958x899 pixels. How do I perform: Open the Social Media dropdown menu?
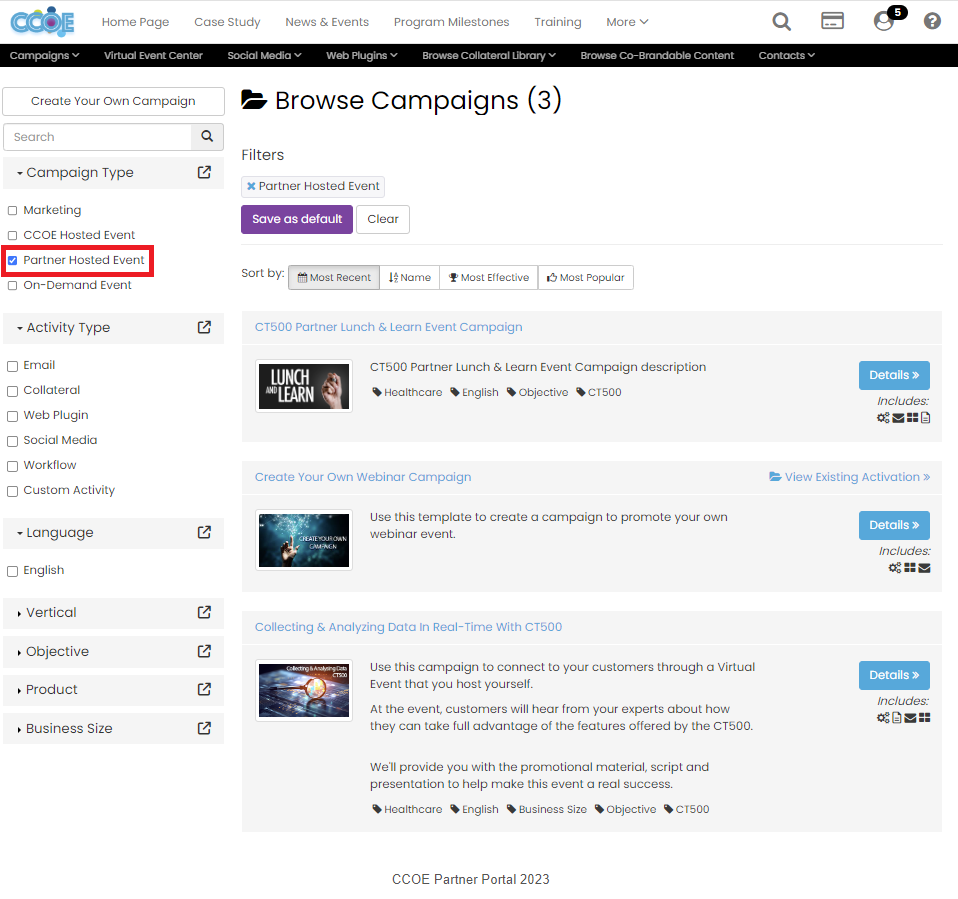click(264, 55)
